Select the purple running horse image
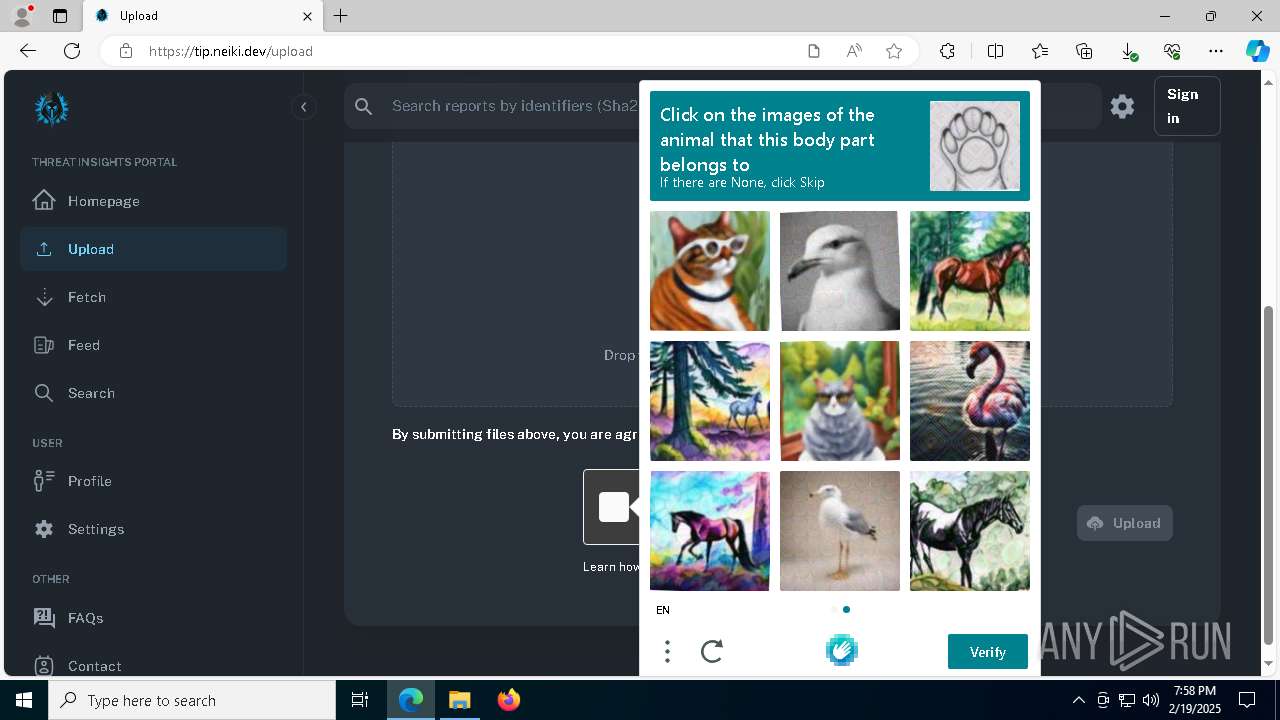1280x720 pixels. [710, 531]
